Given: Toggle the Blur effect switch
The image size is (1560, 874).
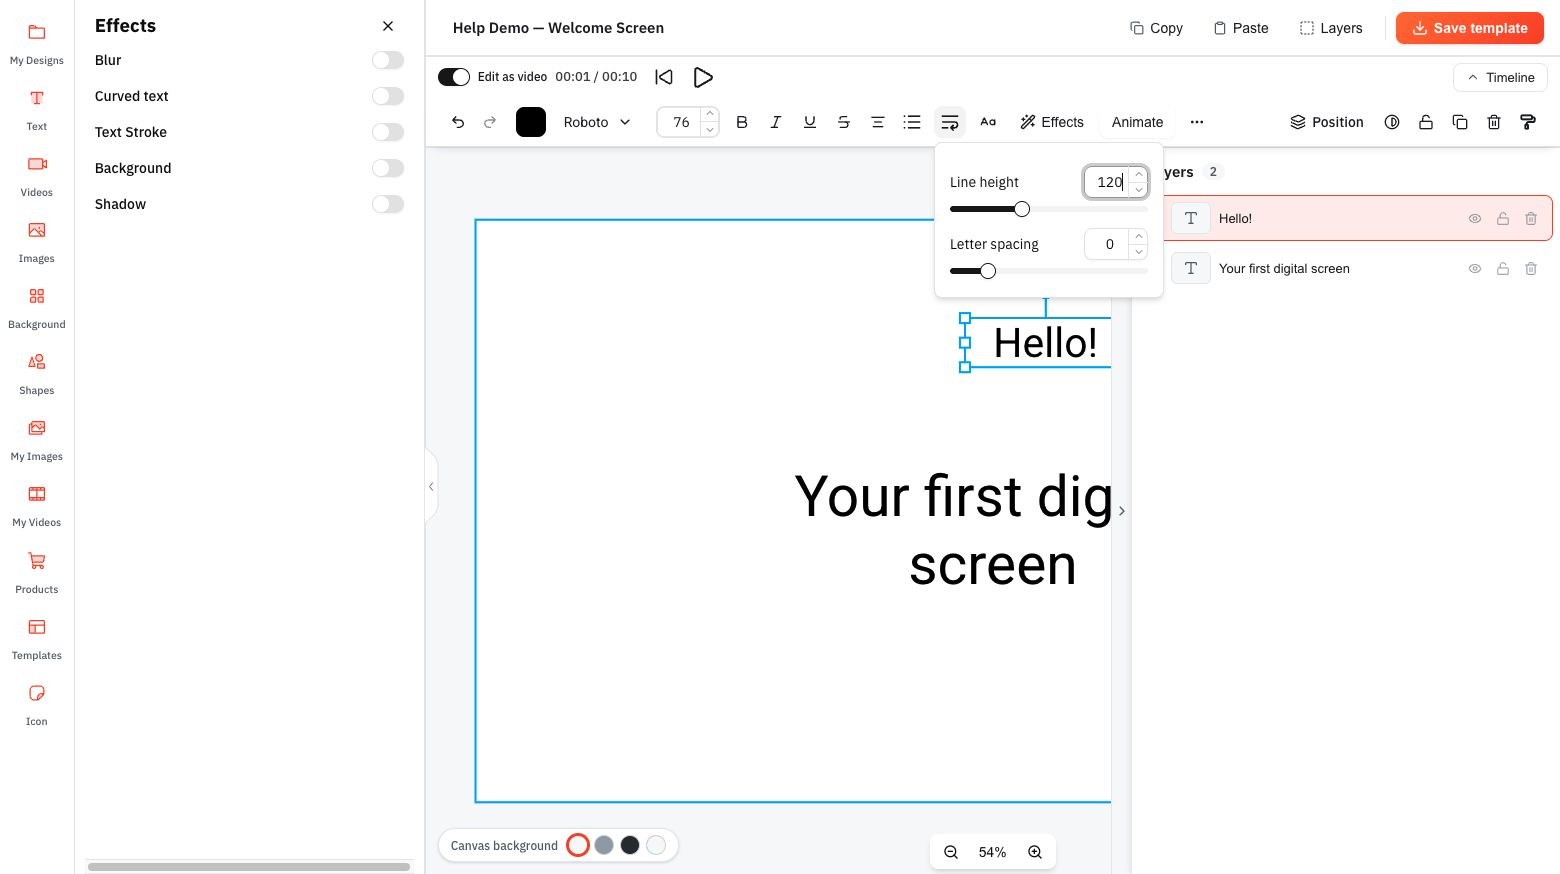Looking at the screenshot, I should coord(388,60).
